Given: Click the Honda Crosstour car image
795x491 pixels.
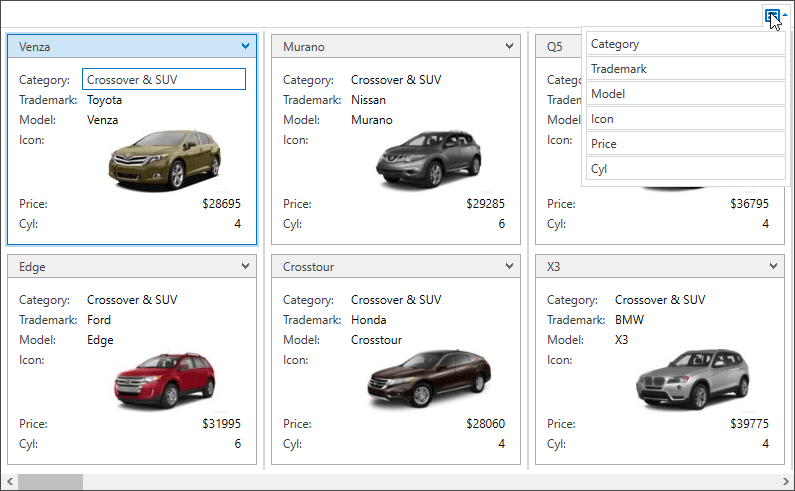Looking at the screenshot, I should [x=429, y=378].
